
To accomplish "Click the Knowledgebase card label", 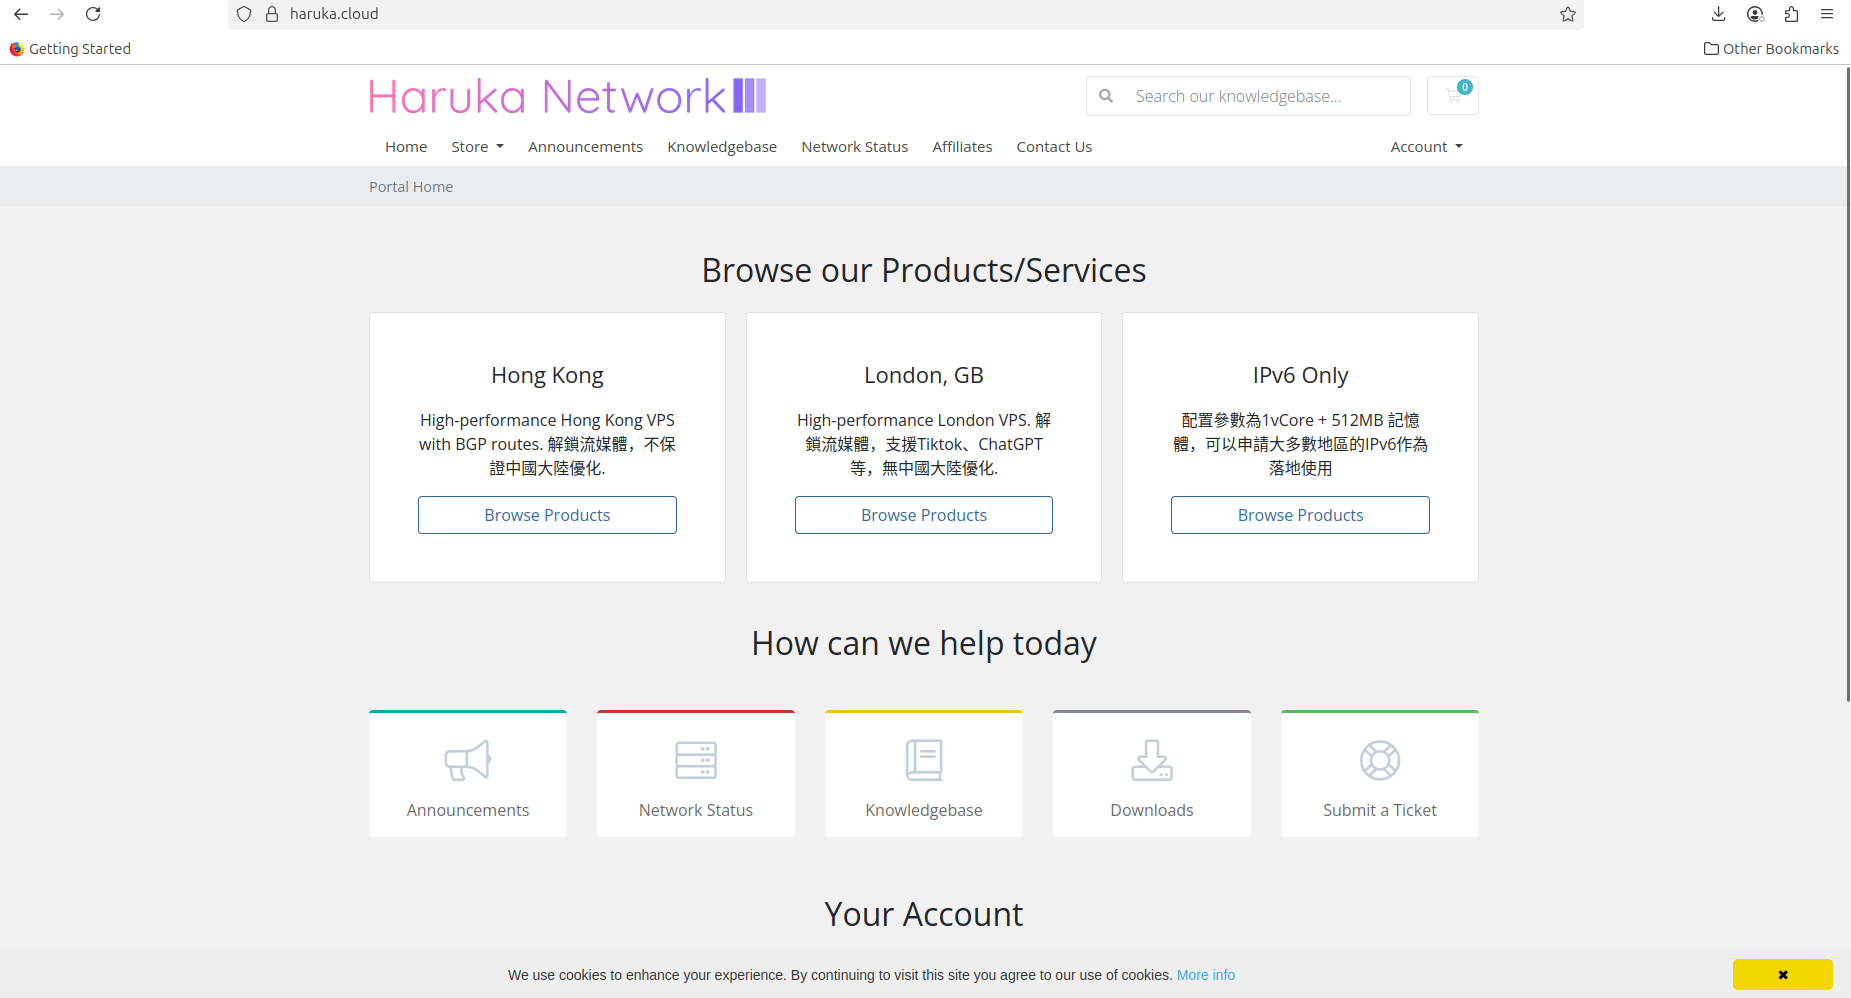I will click(x=924, y=810).
